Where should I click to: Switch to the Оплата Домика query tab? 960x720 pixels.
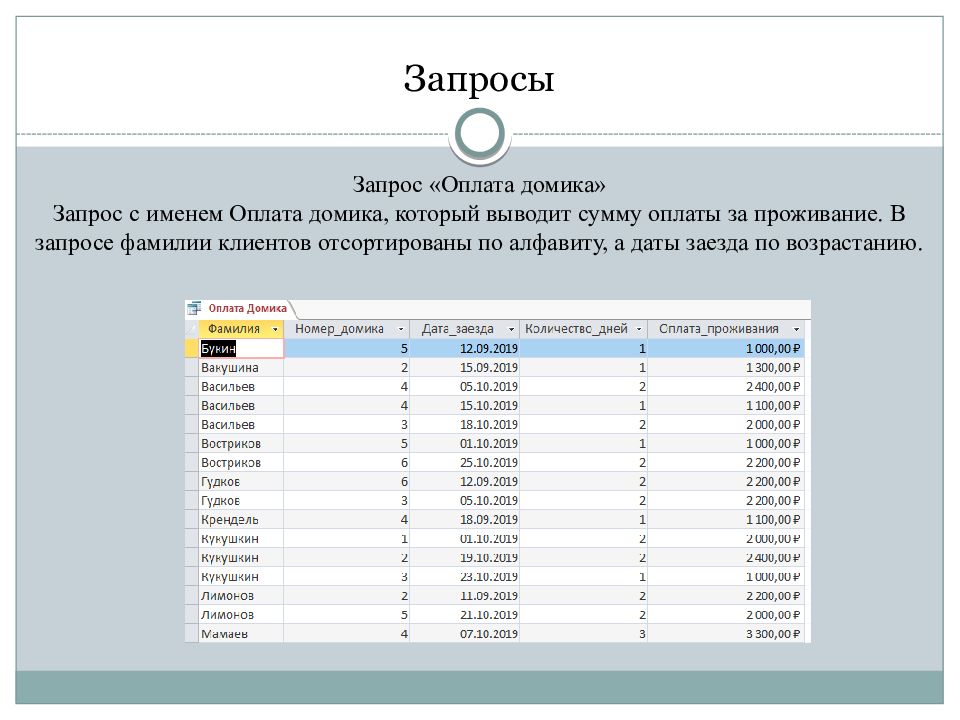[247, 309]
